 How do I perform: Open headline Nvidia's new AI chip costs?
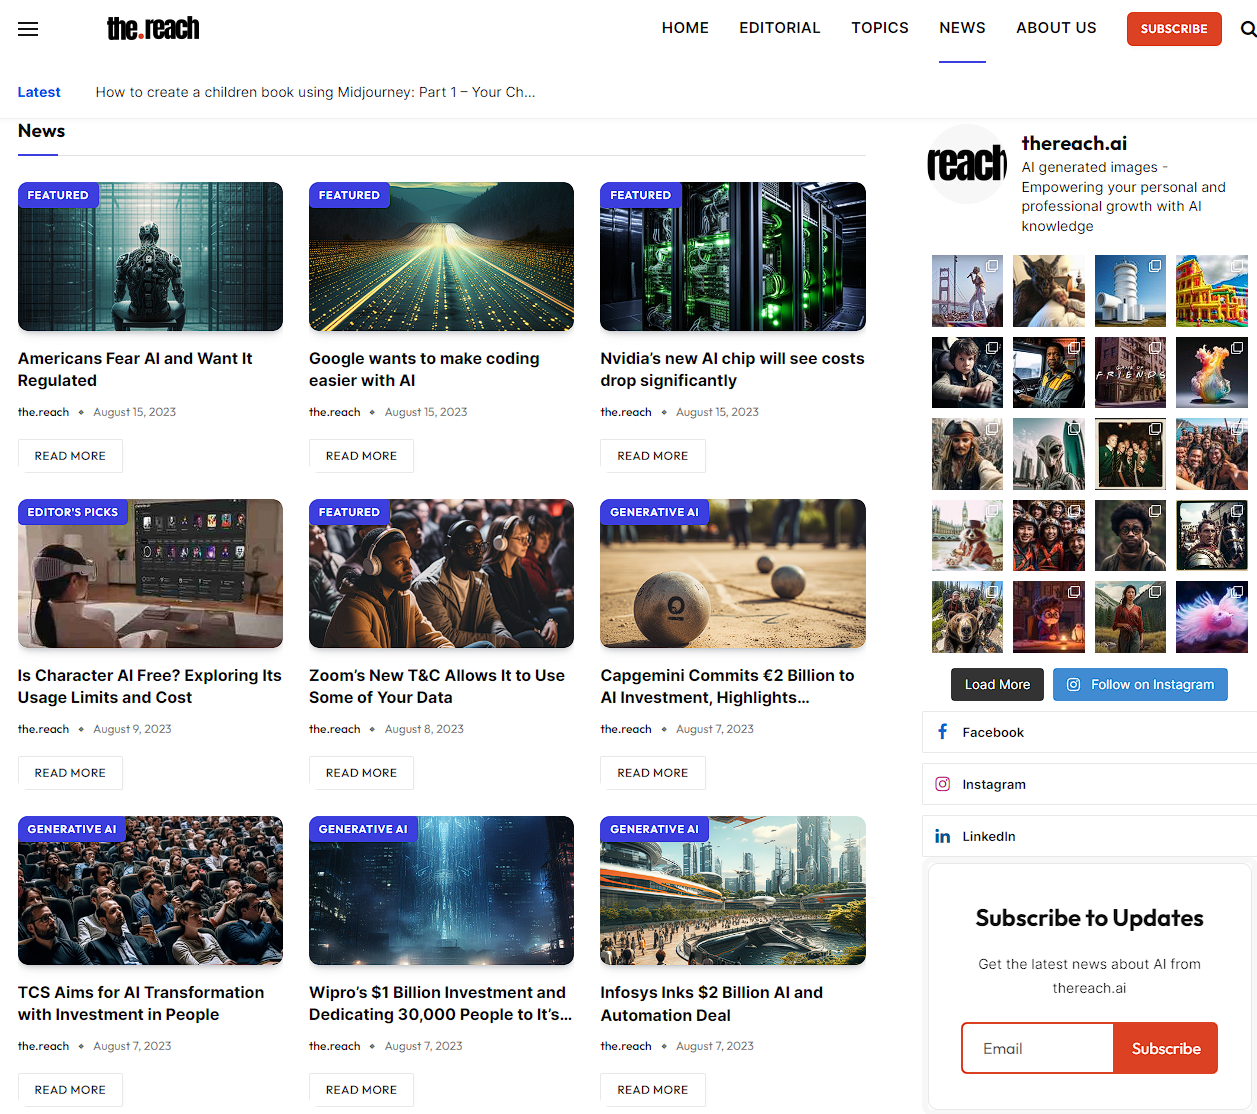click(x=732, y=369)
